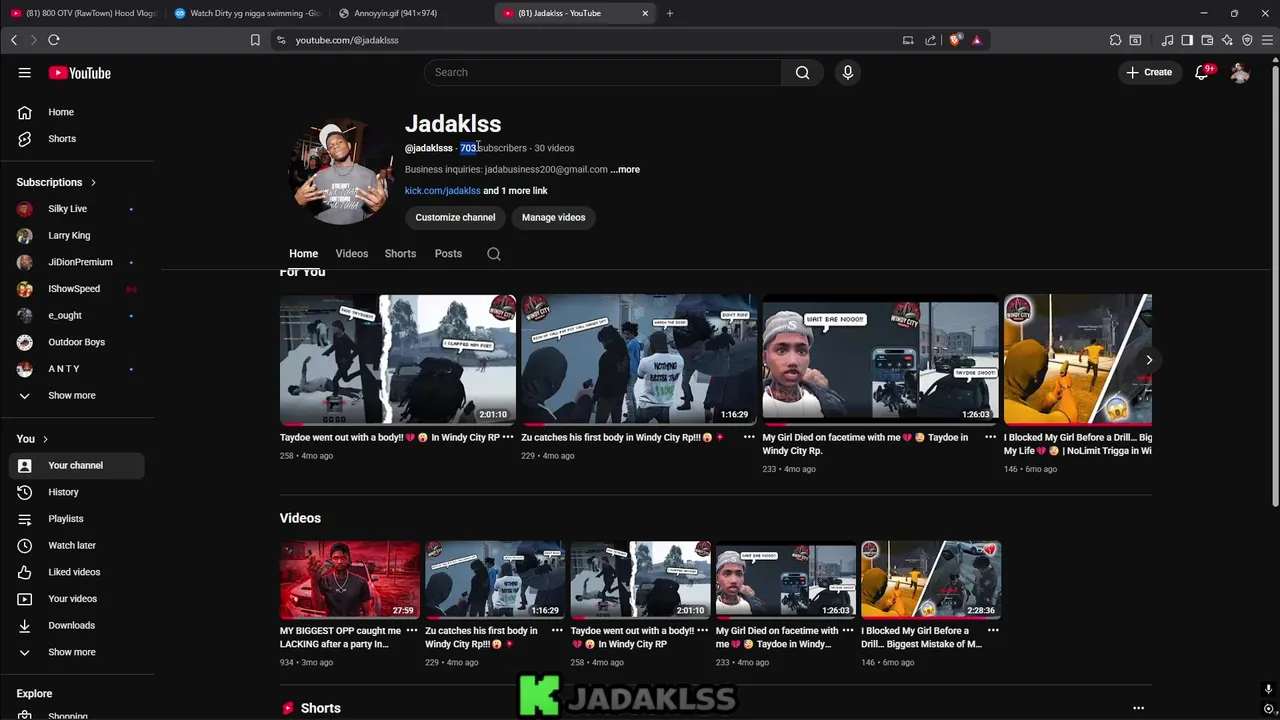The image size is (1280, 720).
Task: Open the browser extensions puzzle icon
Action: pyautogui.click(x=1115, y=40)
